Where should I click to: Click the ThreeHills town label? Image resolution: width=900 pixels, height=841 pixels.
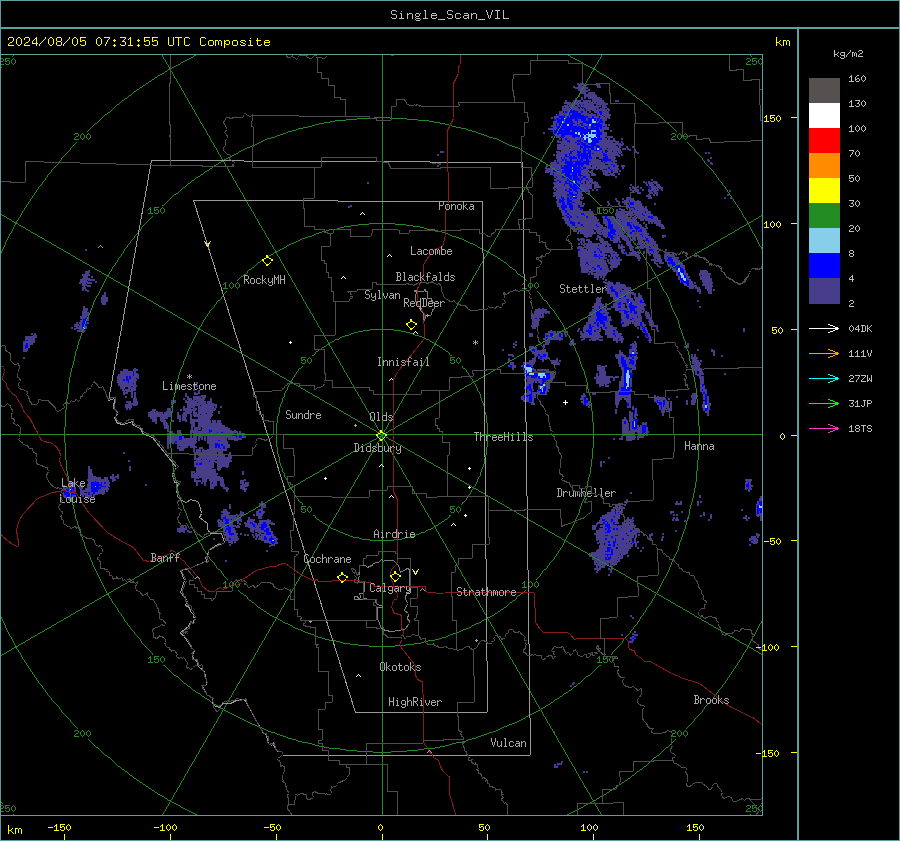[x=503, y=437]
